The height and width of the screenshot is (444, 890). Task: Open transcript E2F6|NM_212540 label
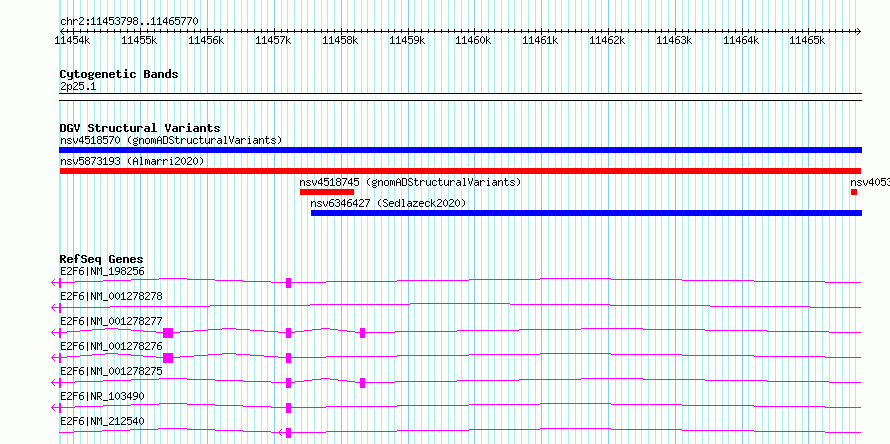point(102,421)
